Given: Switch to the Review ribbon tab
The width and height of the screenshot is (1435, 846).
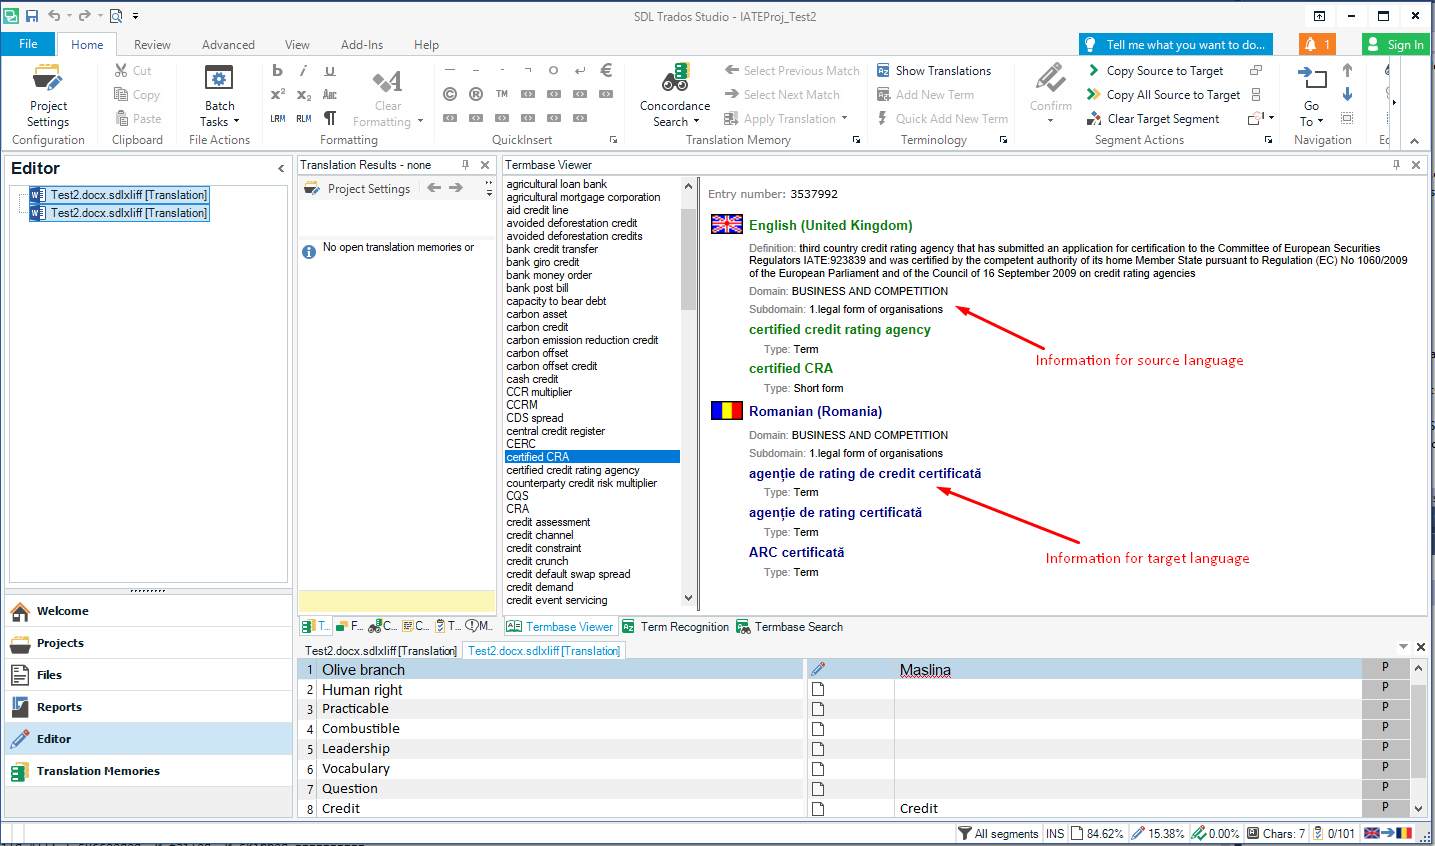Looking at the screenshot, I should (152, 45).
